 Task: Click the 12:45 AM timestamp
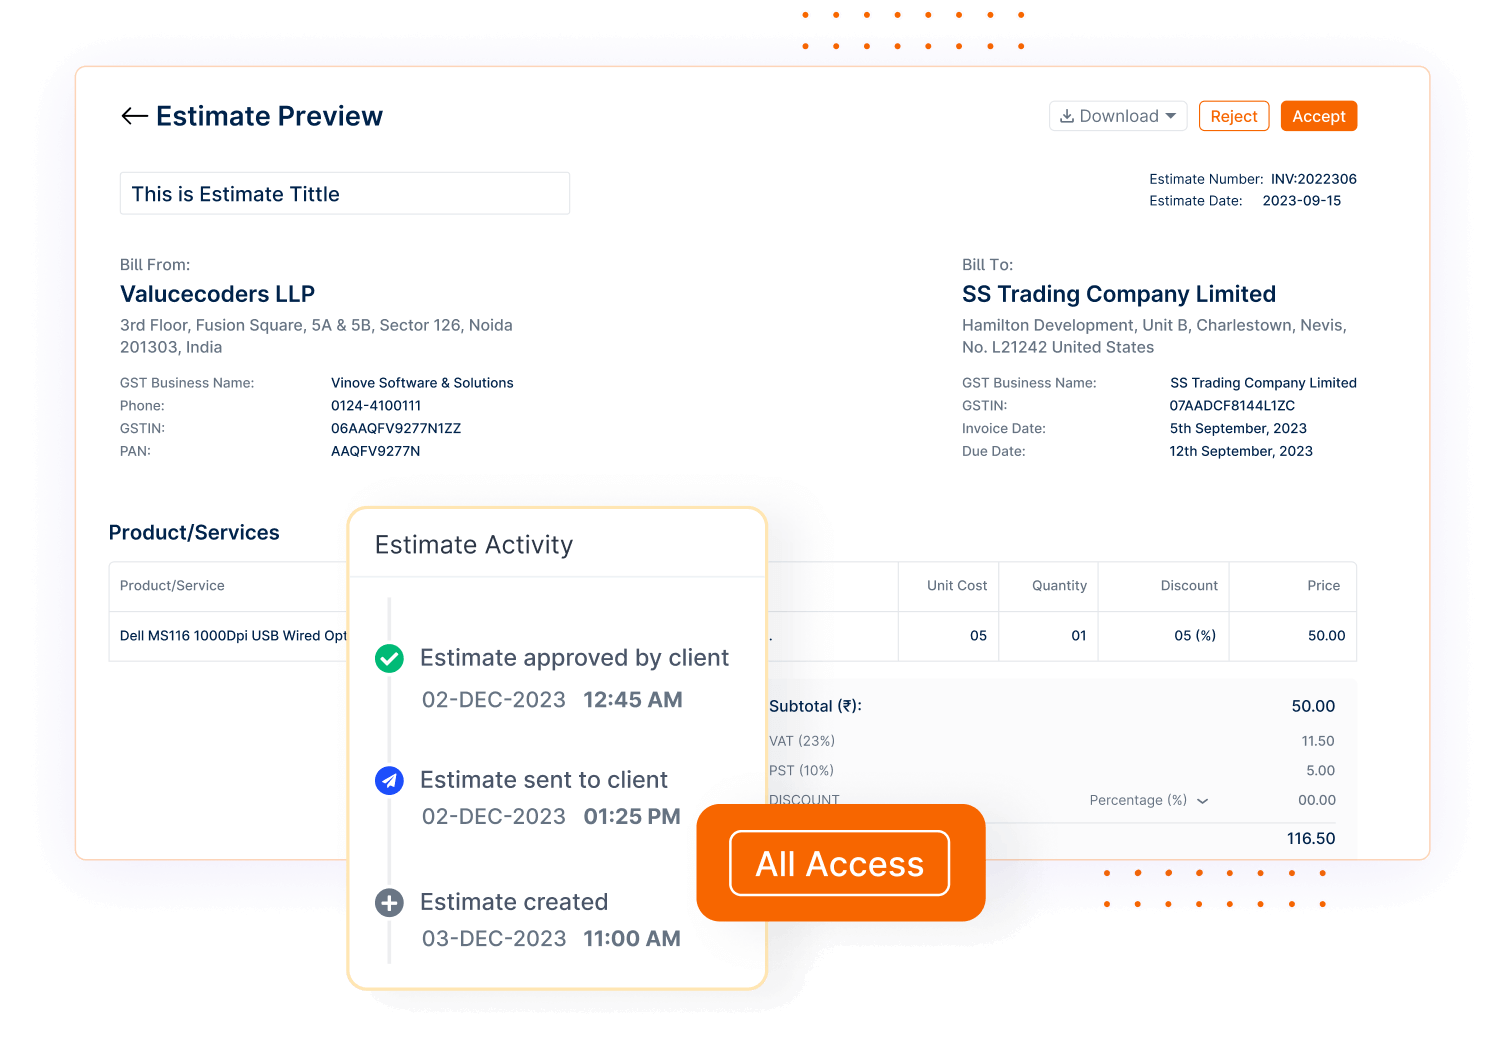click(633, 700)
